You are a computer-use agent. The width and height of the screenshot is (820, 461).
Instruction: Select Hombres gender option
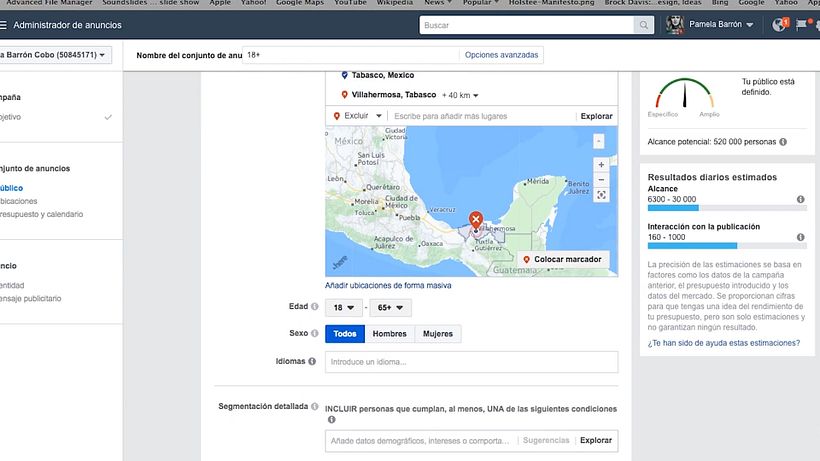pos(390,333)
